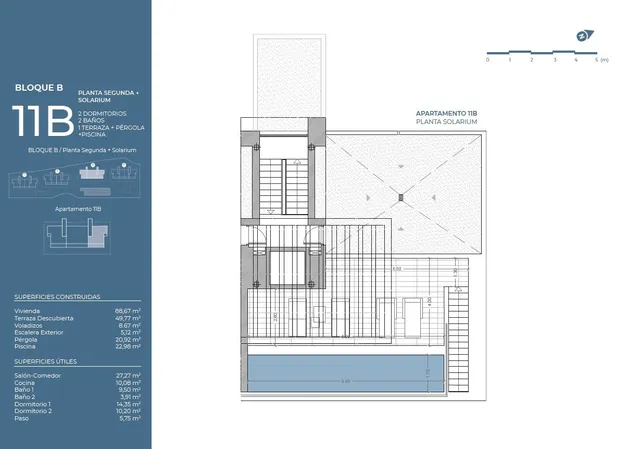Click the Salón-Comedor area row

[x=77, y=376]
